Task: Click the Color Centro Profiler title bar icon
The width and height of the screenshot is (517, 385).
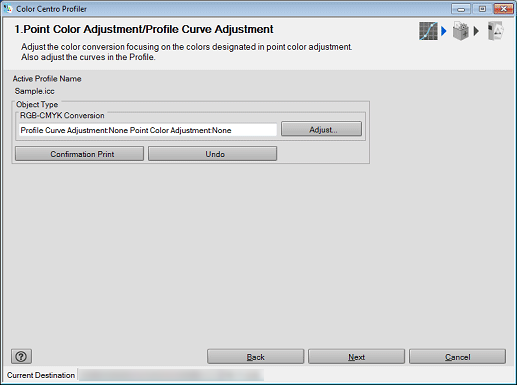Action: tap(8, 9)
